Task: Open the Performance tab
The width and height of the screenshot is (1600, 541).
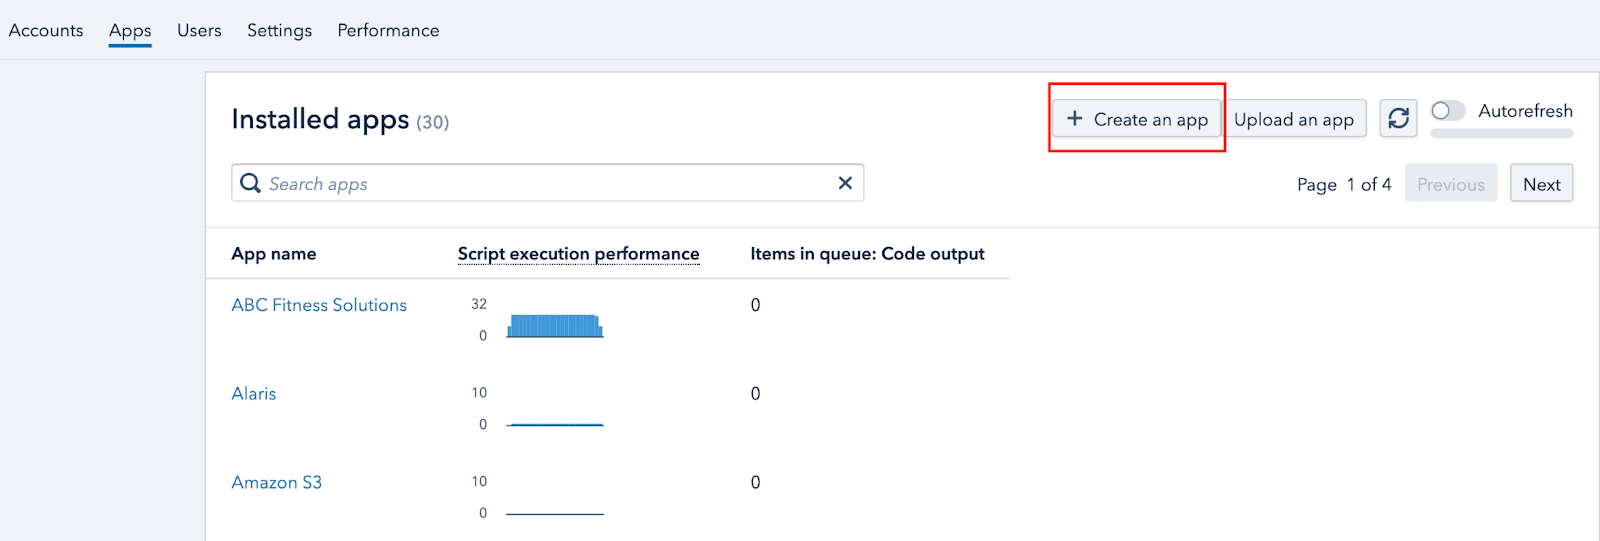Action: (x=388, y=31)
